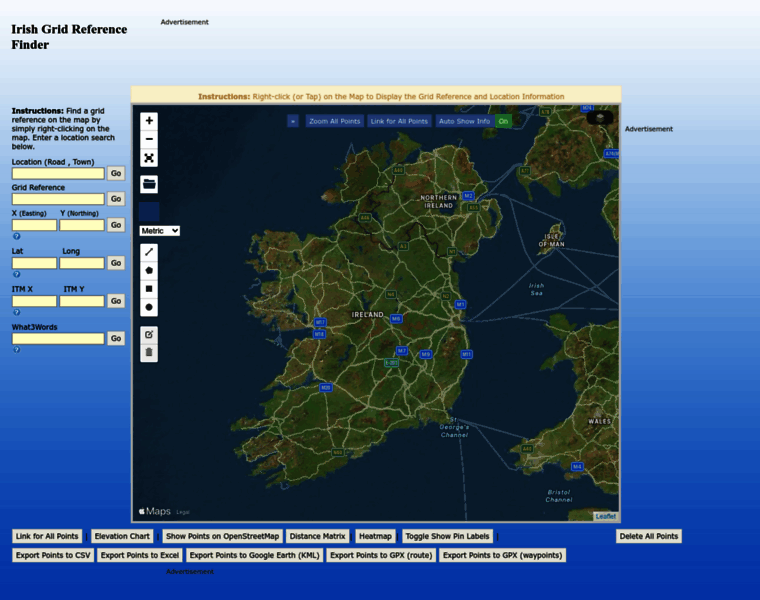Open help icon under ITM X
760x600 pixels.
(16, 313)
